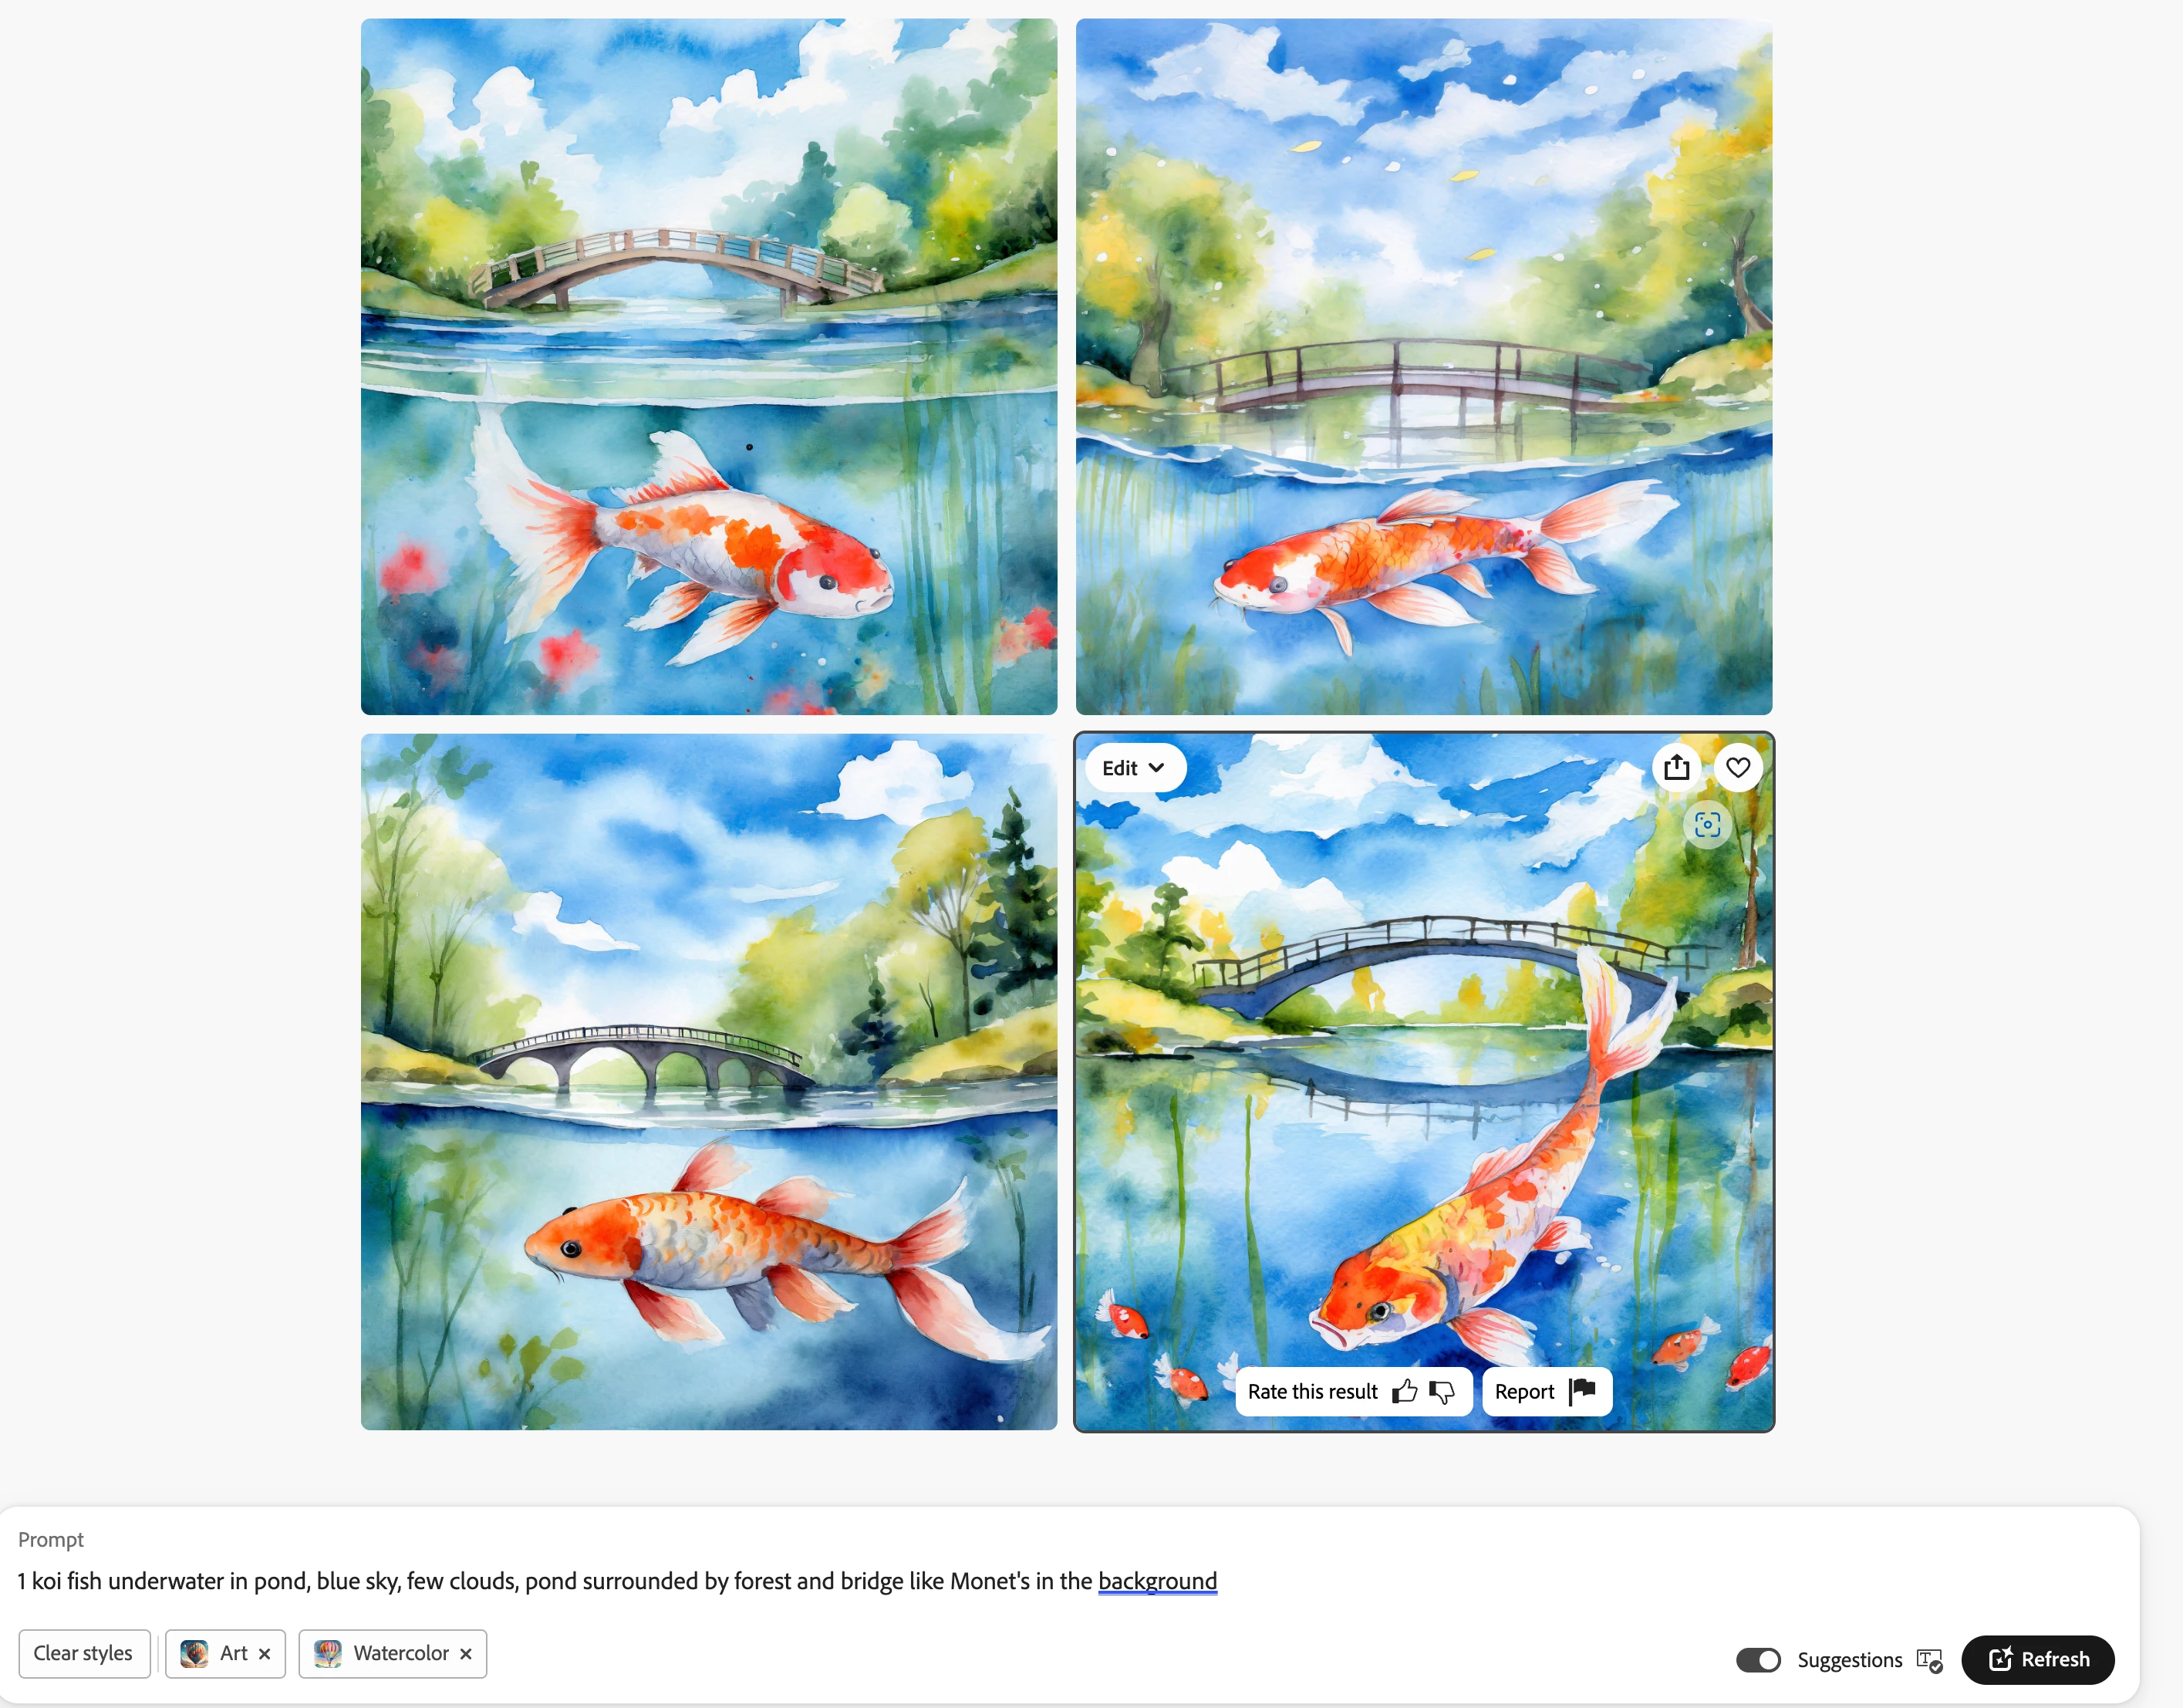The width and height of the screenshot is (2183, 1708).
Task: Click the Clear styles button
Action: tap(84, 1653)
